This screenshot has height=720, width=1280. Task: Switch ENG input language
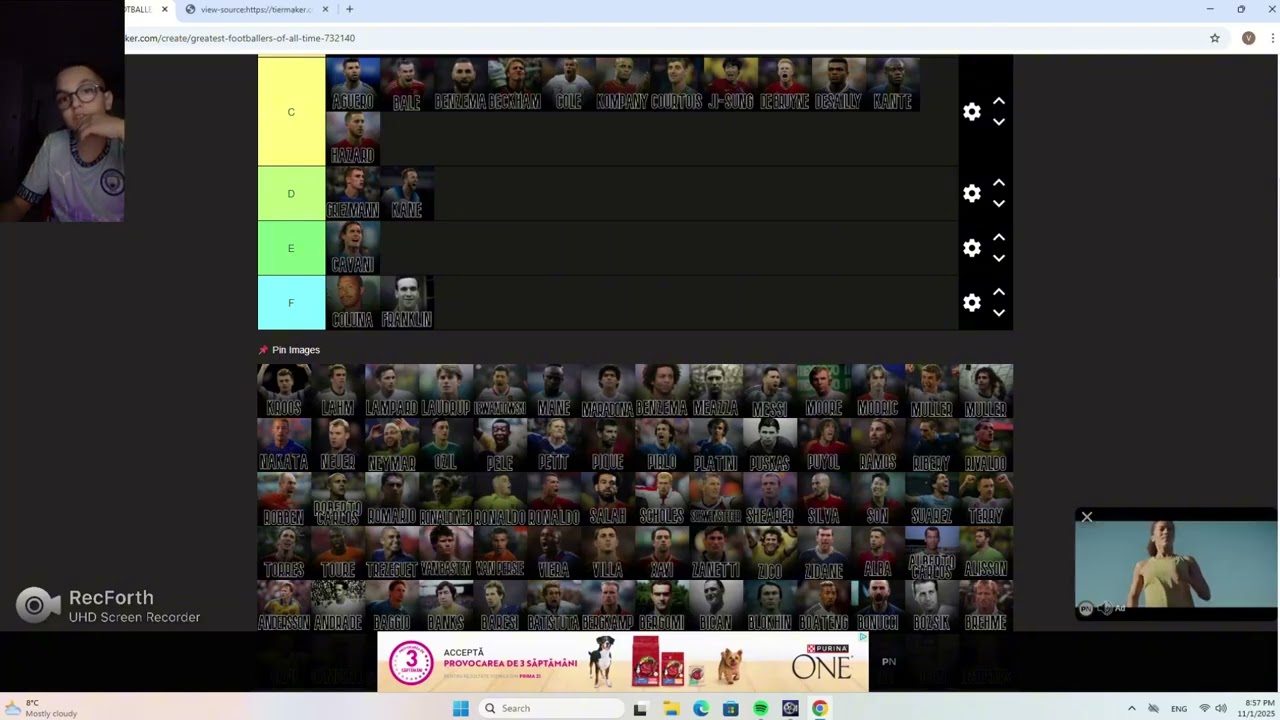coord(1179,708)
